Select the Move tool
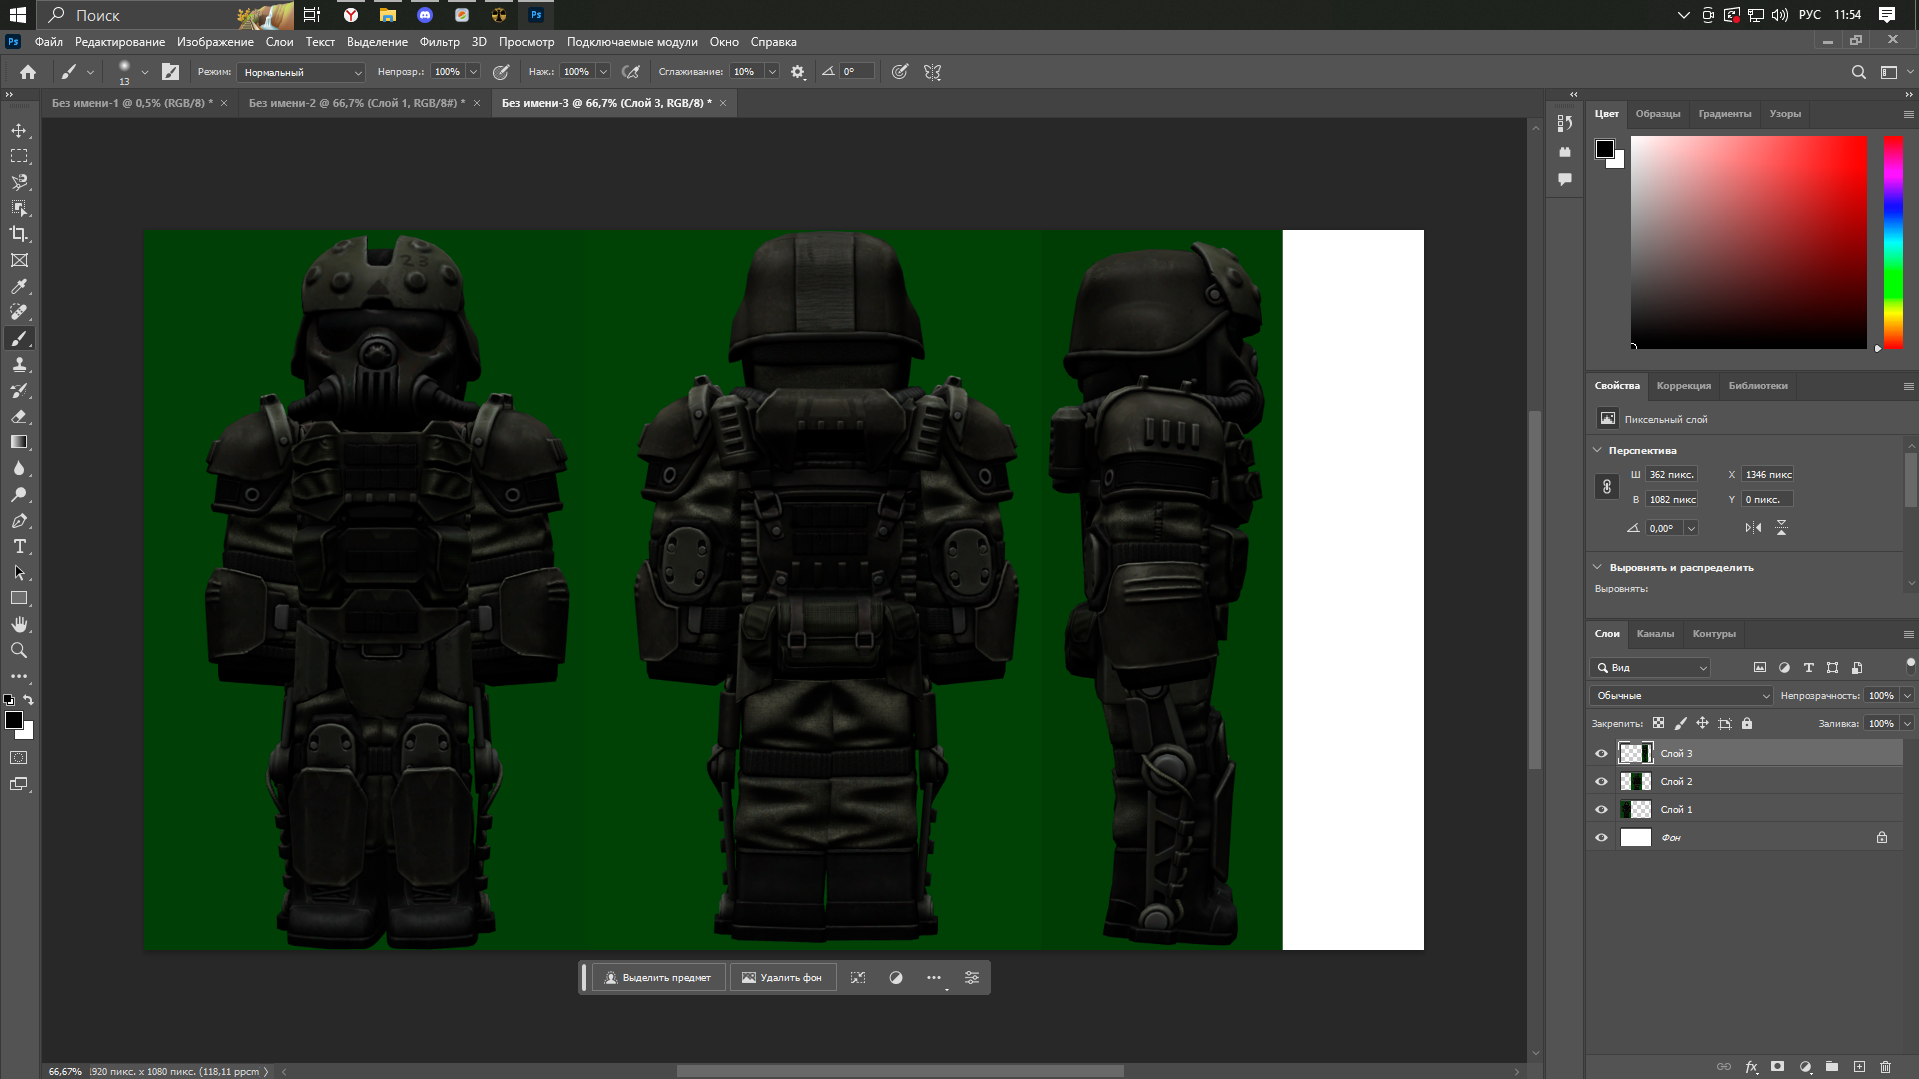Viewport: 1919px width, 1079px height. coord(19,131)
